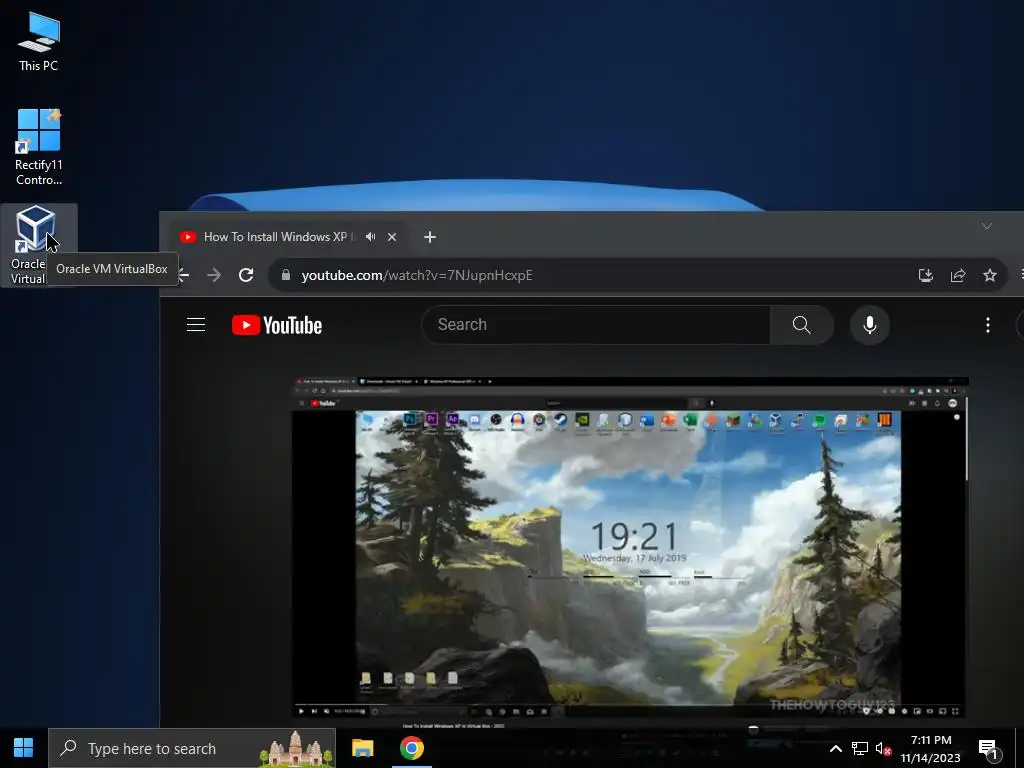This screenshot has height=768, width=1024.
Task: Bookmark this page with the star
Action: 990,276
